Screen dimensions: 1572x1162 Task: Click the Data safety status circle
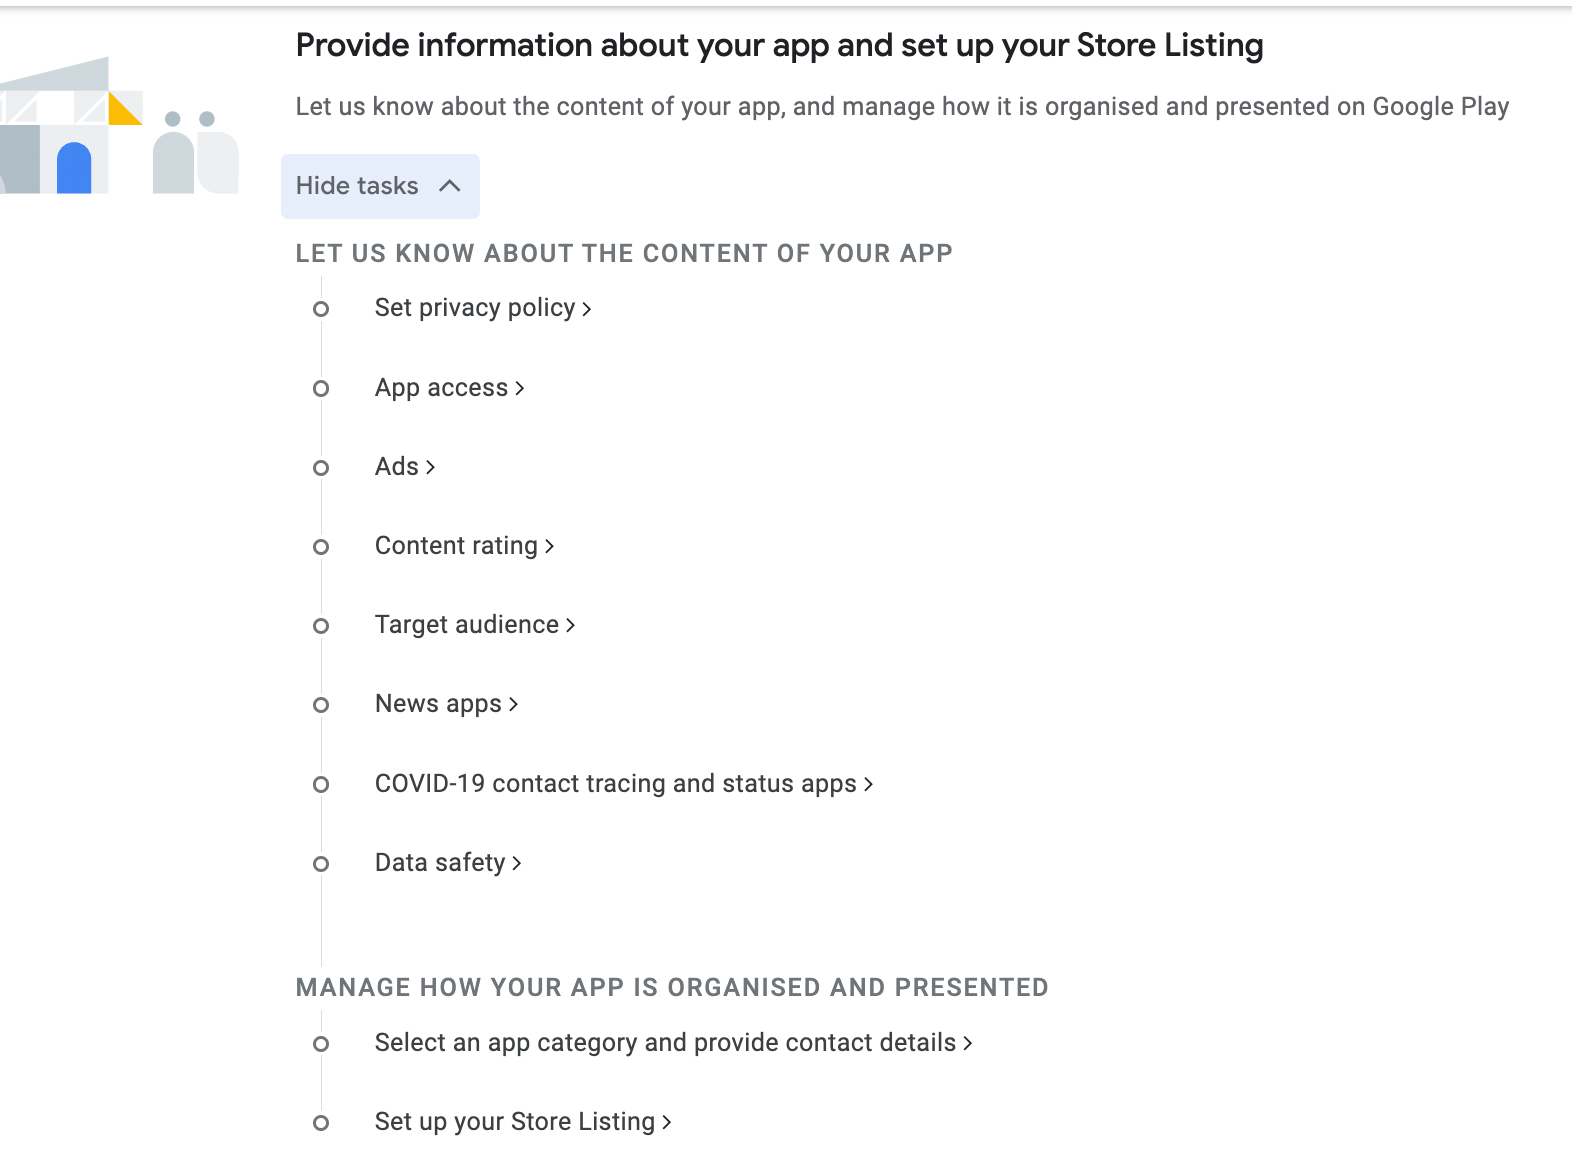321,864
